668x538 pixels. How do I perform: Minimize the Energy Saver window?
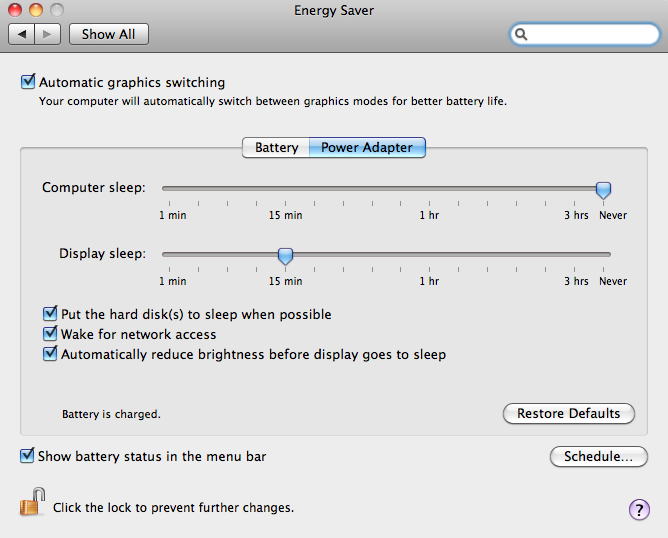36,9
